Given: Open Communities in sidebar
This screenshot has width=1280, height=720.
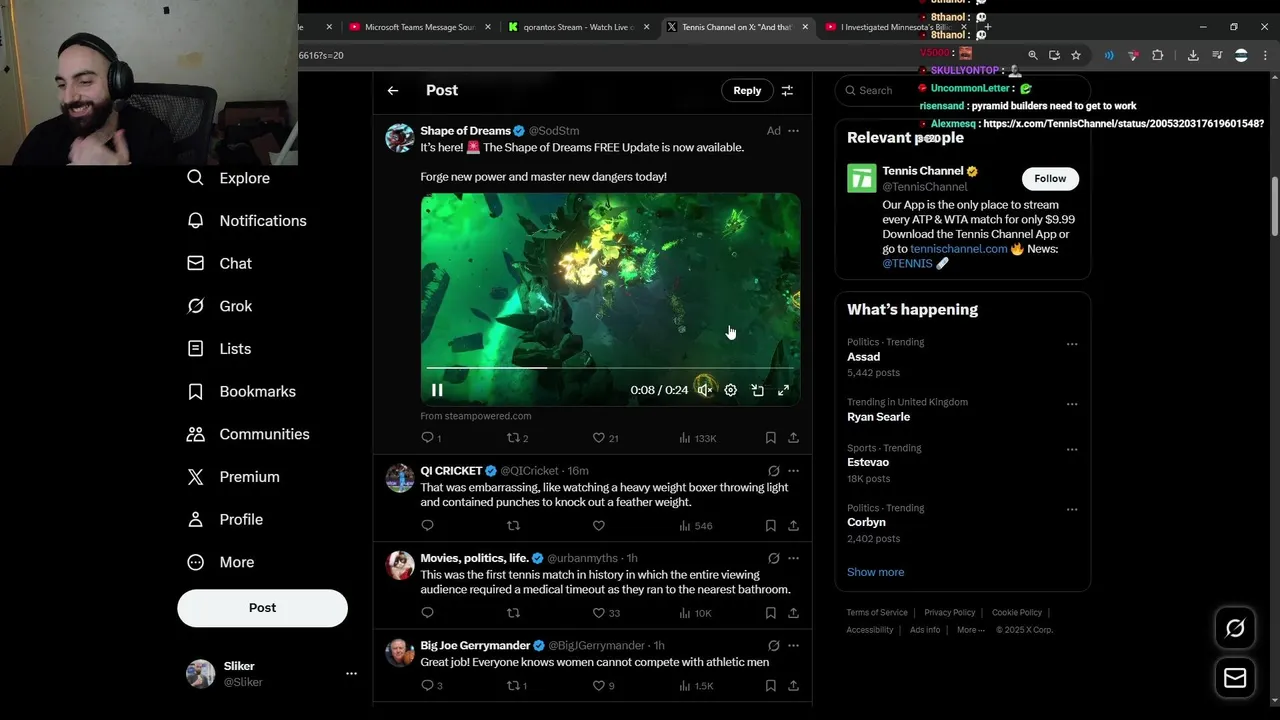Looking at the screenshot, I should click(x=249, y=434).
